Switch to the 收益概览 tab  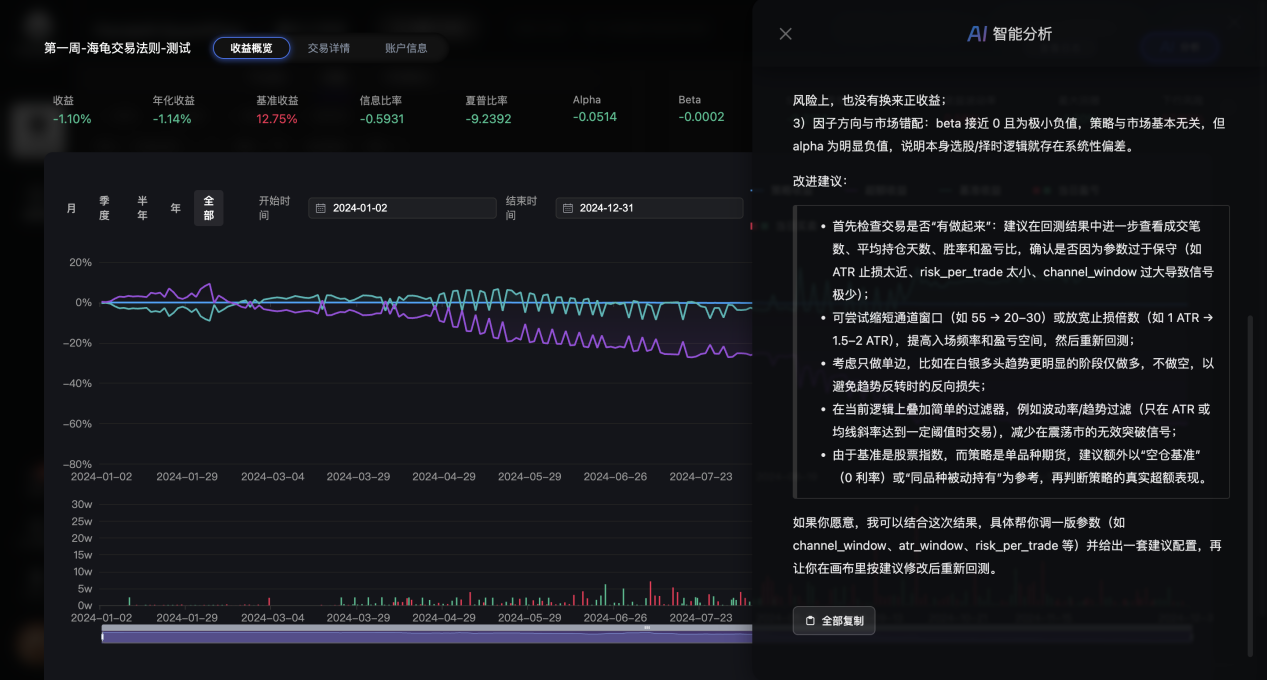pos(251,48)
